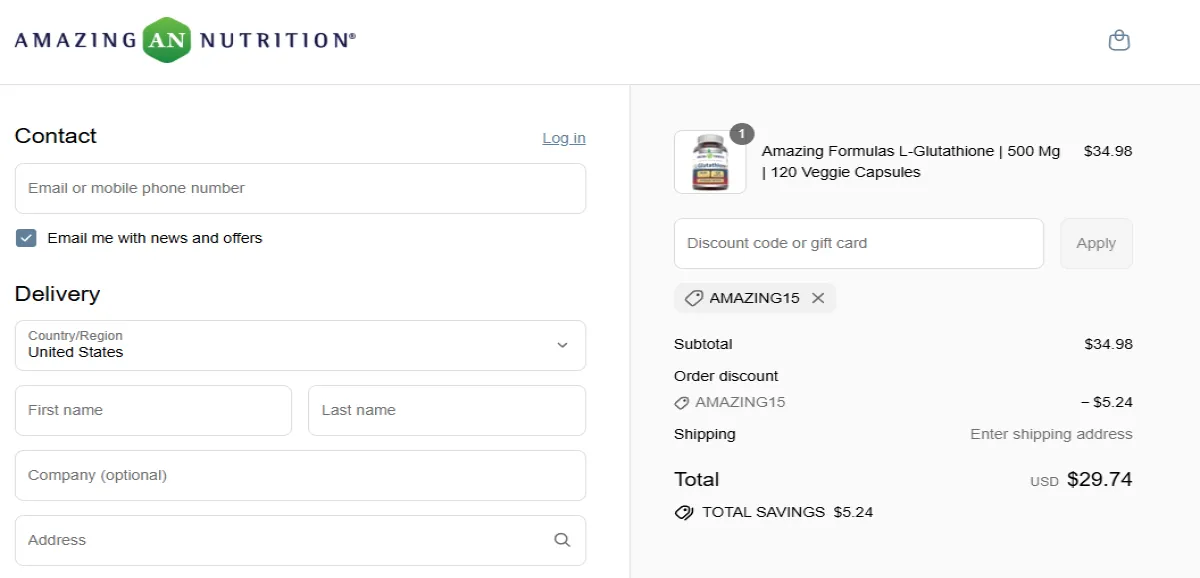Open the shopping bag icon
Screen dimensions: 1200x578
coord(1119,40)
